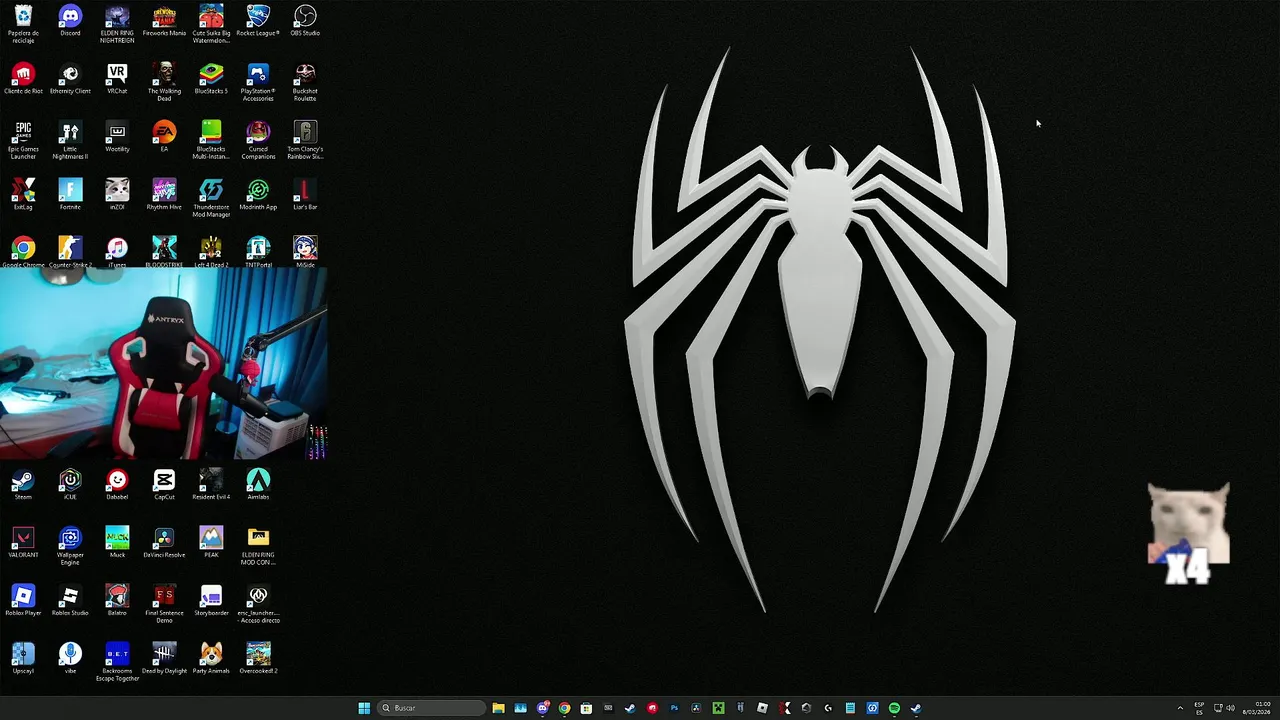Screen dimensions: 1280x720
Task: Open PlayStation Accessories shortcut
Action: pyautogui.click(x=258, y=82)
